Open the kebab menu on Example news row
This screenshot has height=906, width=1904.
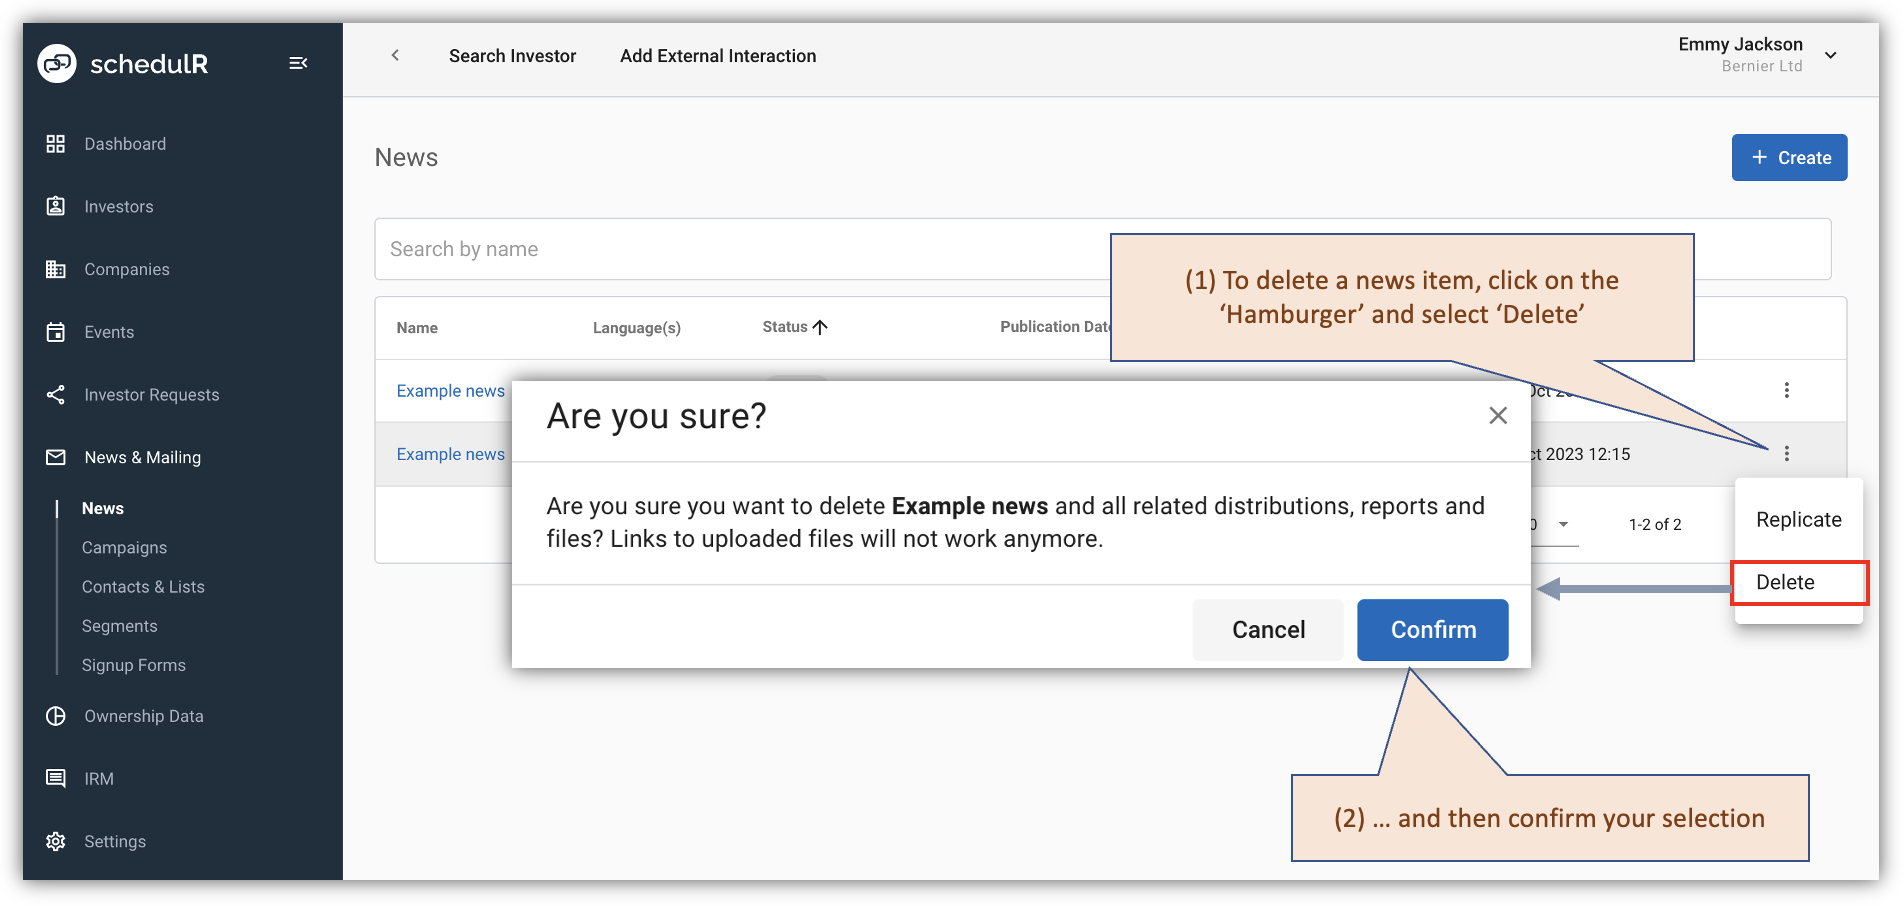click(x=1787, y=453)
